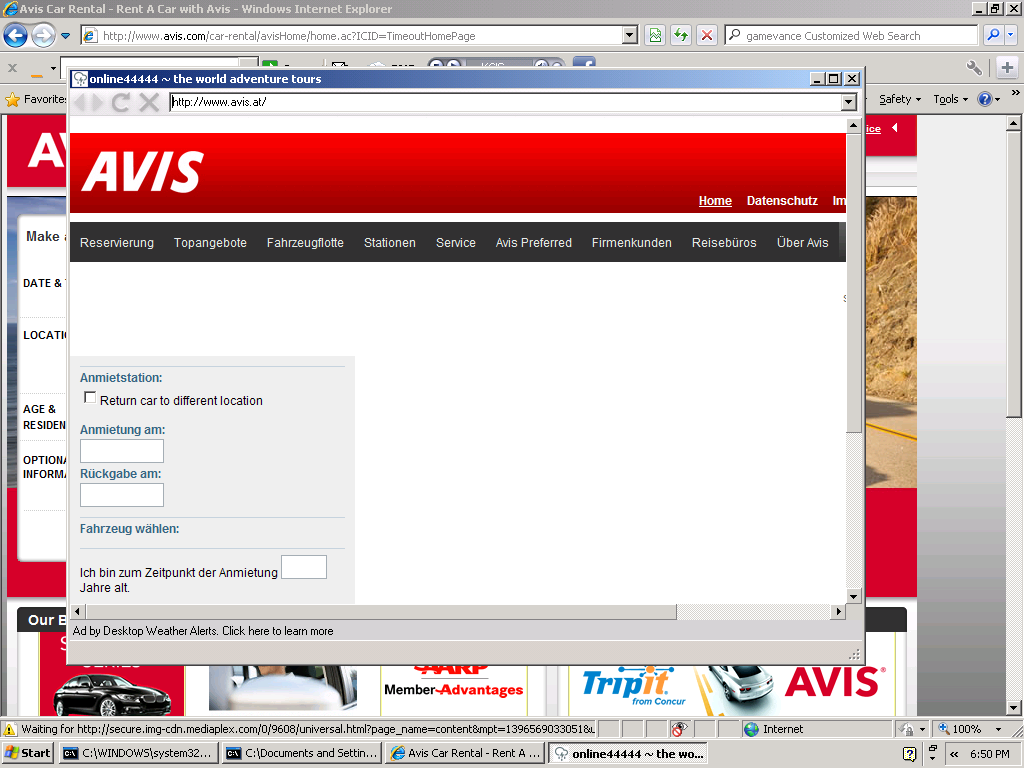This screenshot has height=768, width=1024.
Task: Open recent pages dropdown beside the forward button
Action: click(65, 36)
